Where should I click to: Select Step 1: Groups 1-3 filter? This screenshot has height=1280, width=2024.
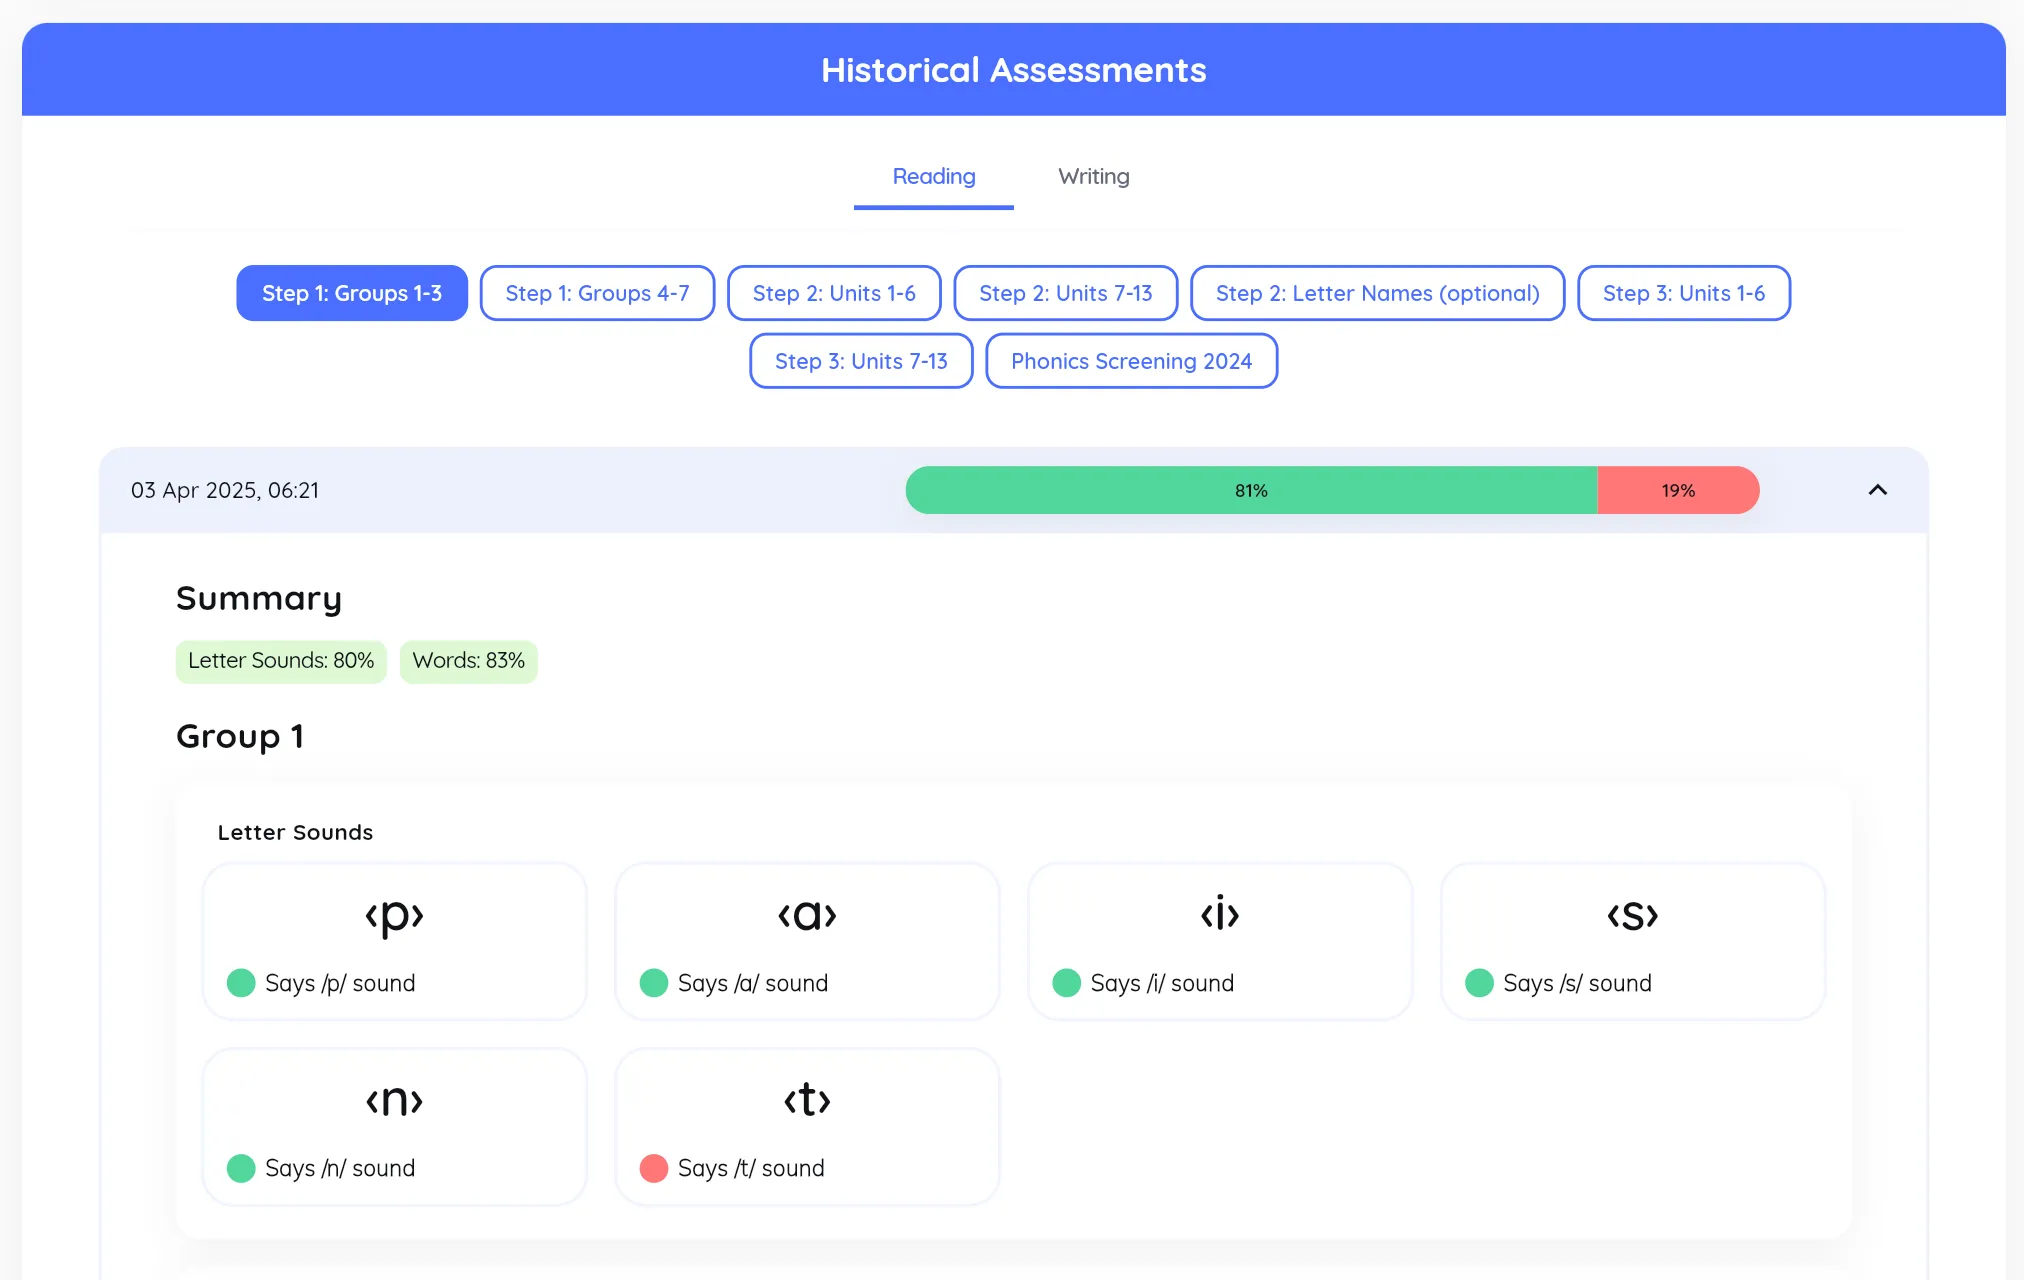coord(351,293)
